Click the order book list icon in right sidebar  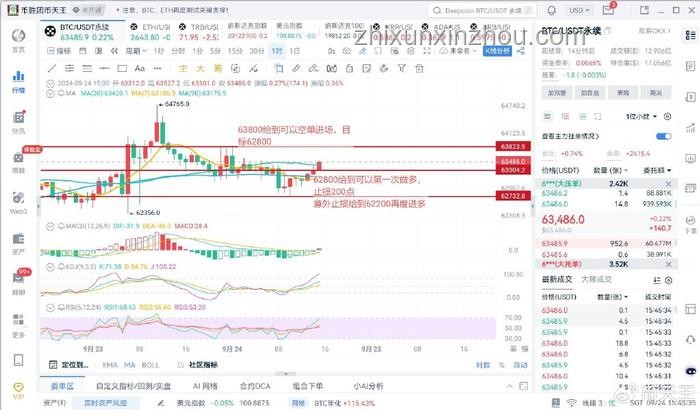coord(690,35)
